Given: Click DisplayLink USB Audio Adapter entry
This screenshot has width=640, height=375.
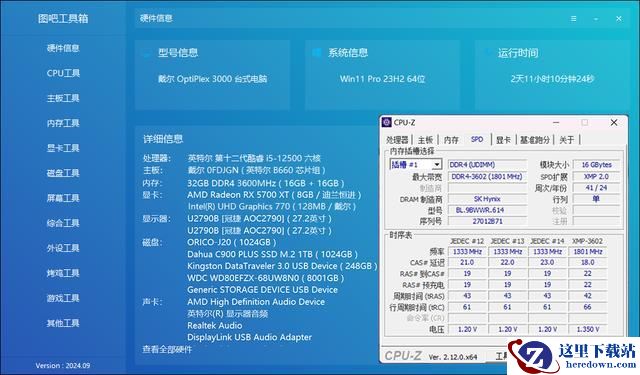Looking at the screenshot, I should [249, 337].
